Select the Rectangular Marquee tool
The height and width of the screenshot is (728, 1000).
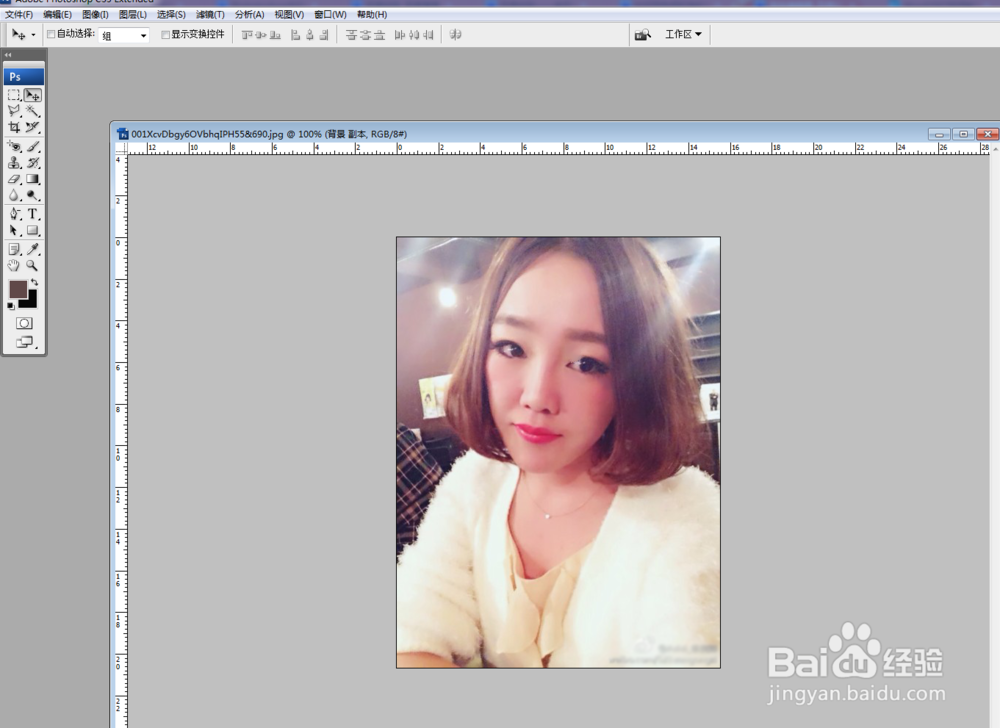tap(14, 95)
